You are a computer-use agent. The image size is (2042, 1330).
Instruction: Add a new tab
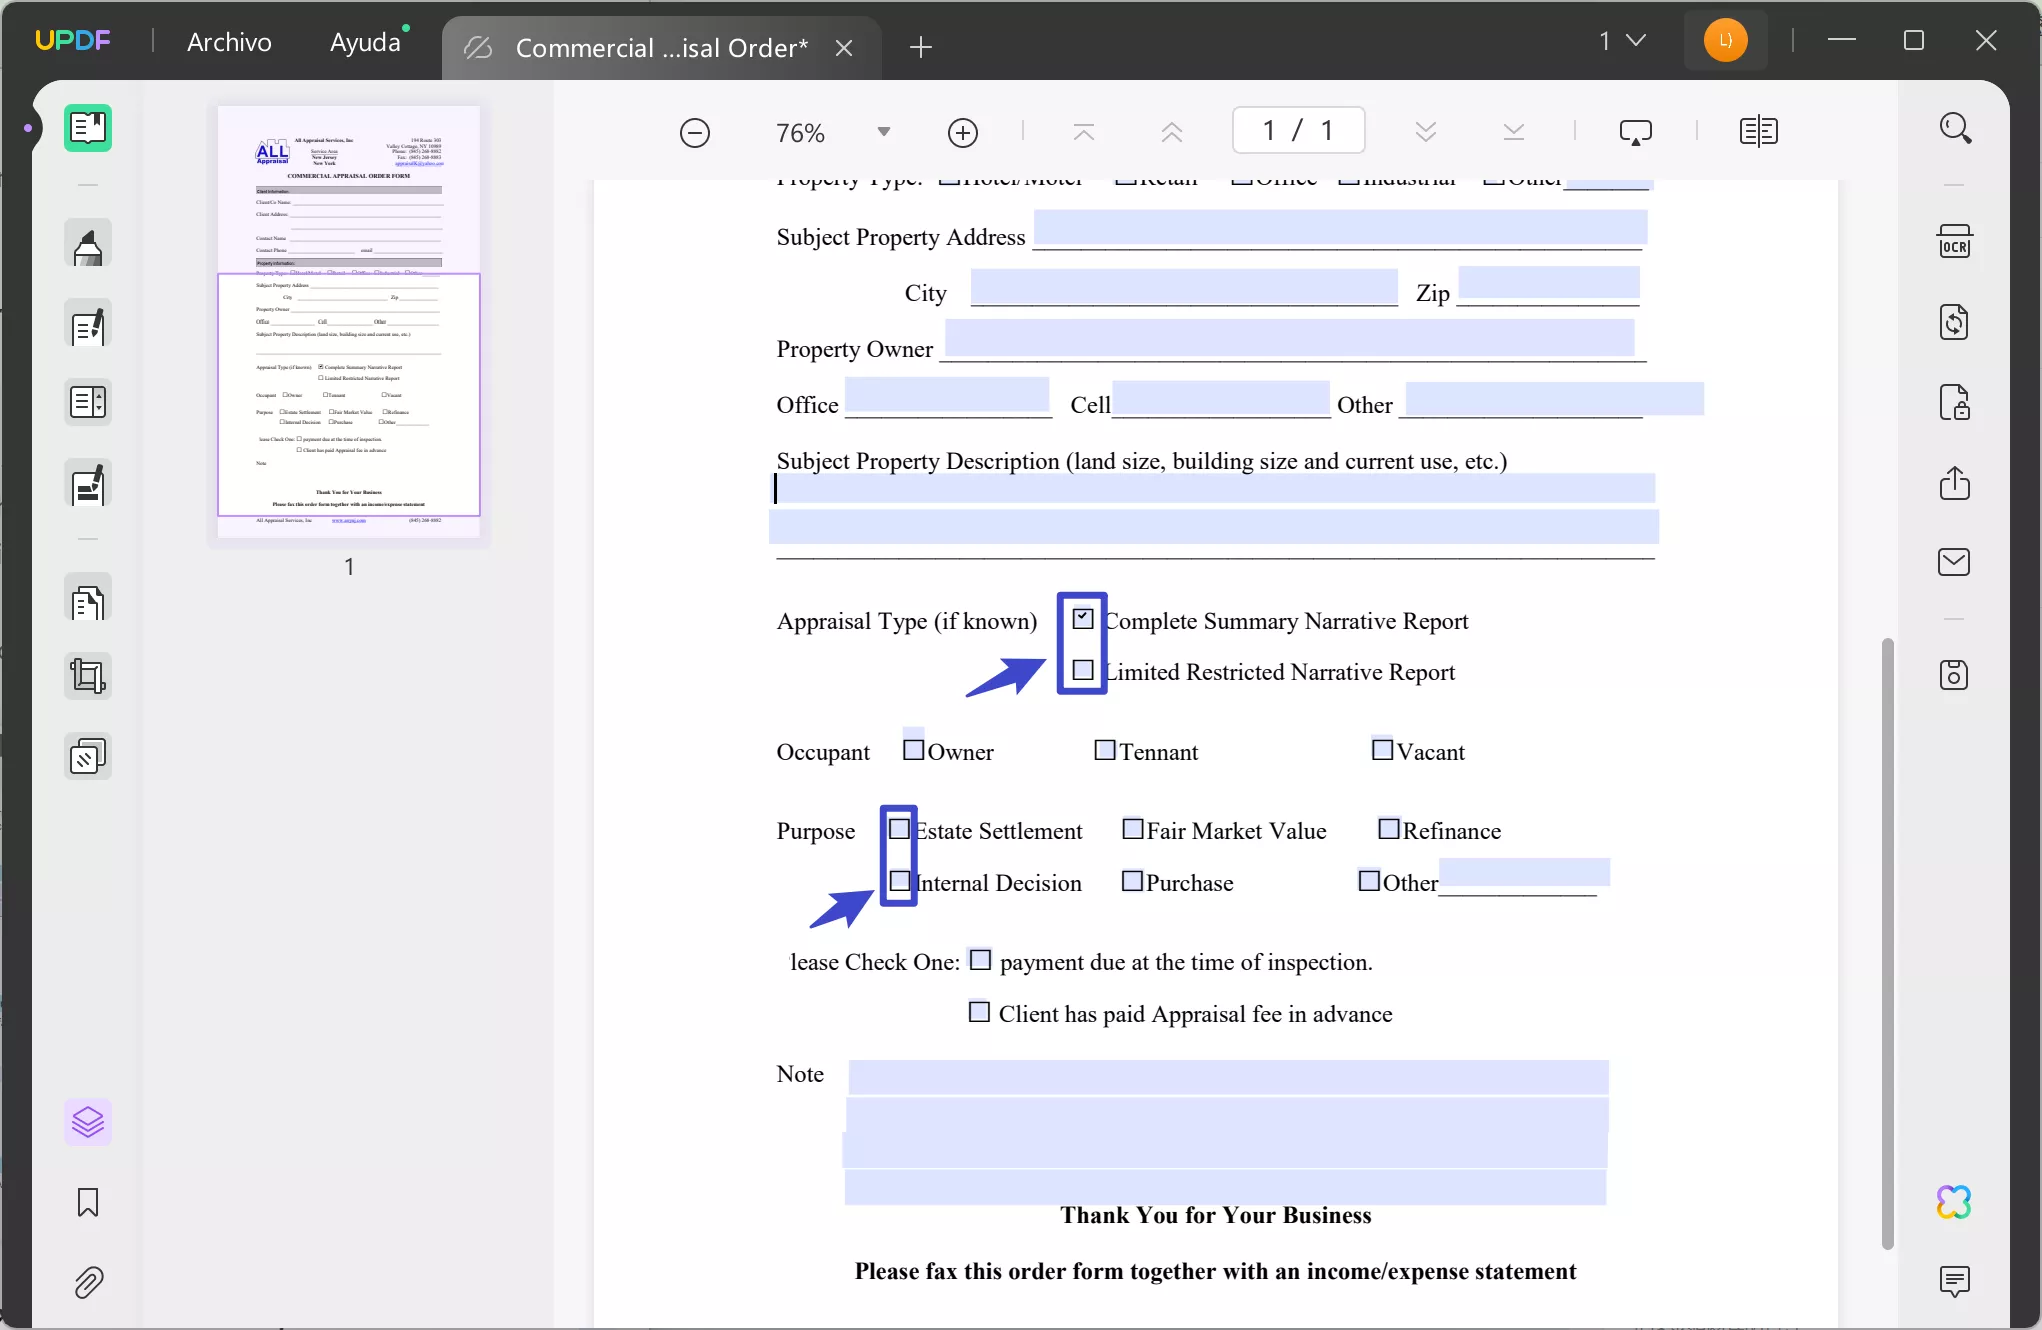pyautogui.click(x=921, y=47)
